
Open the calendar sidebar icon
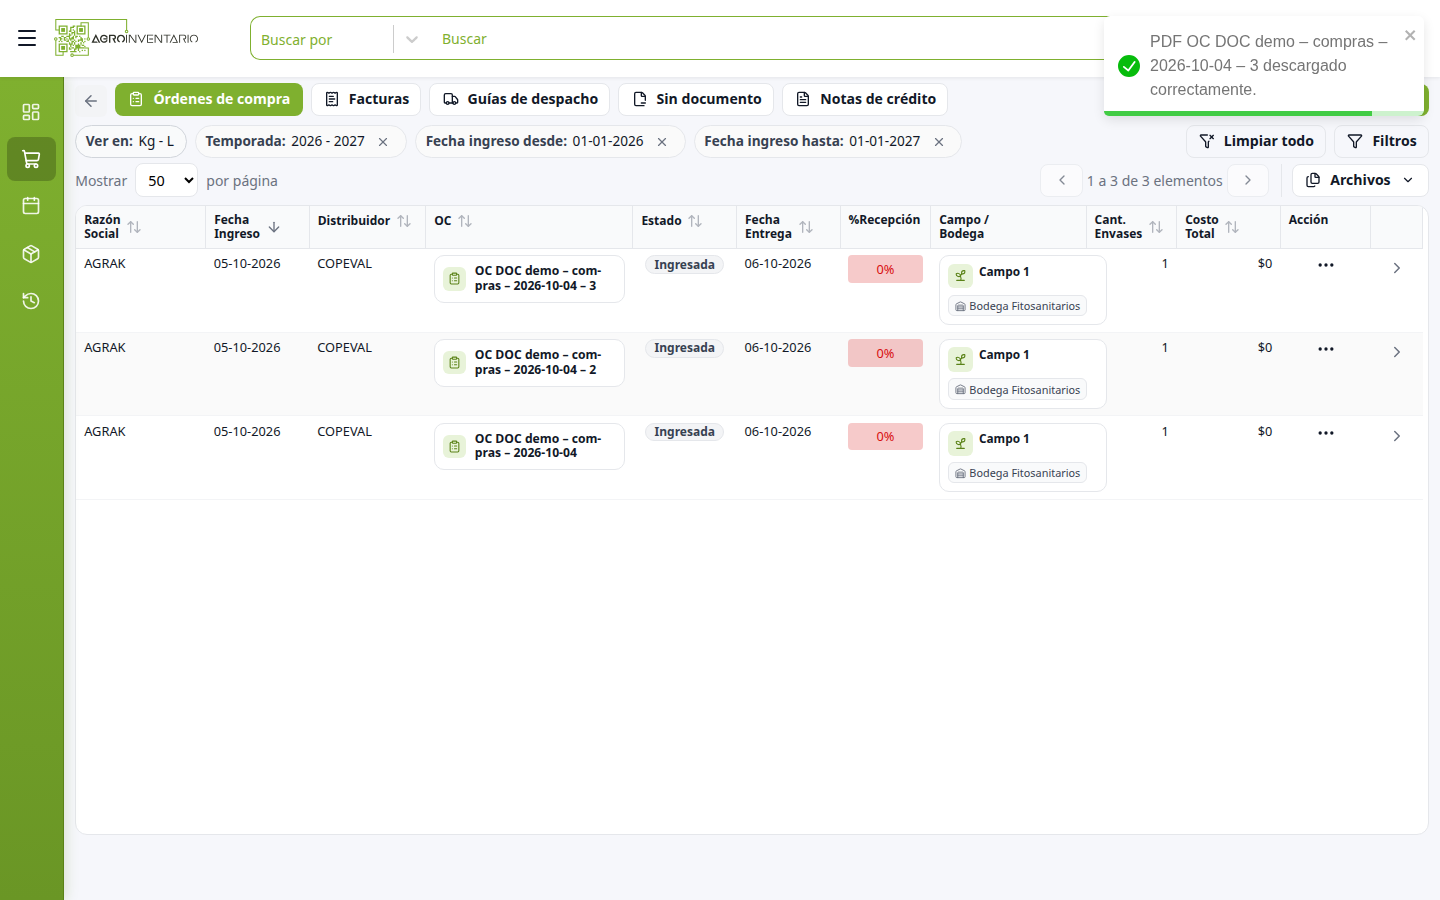[x=31, y=205]
